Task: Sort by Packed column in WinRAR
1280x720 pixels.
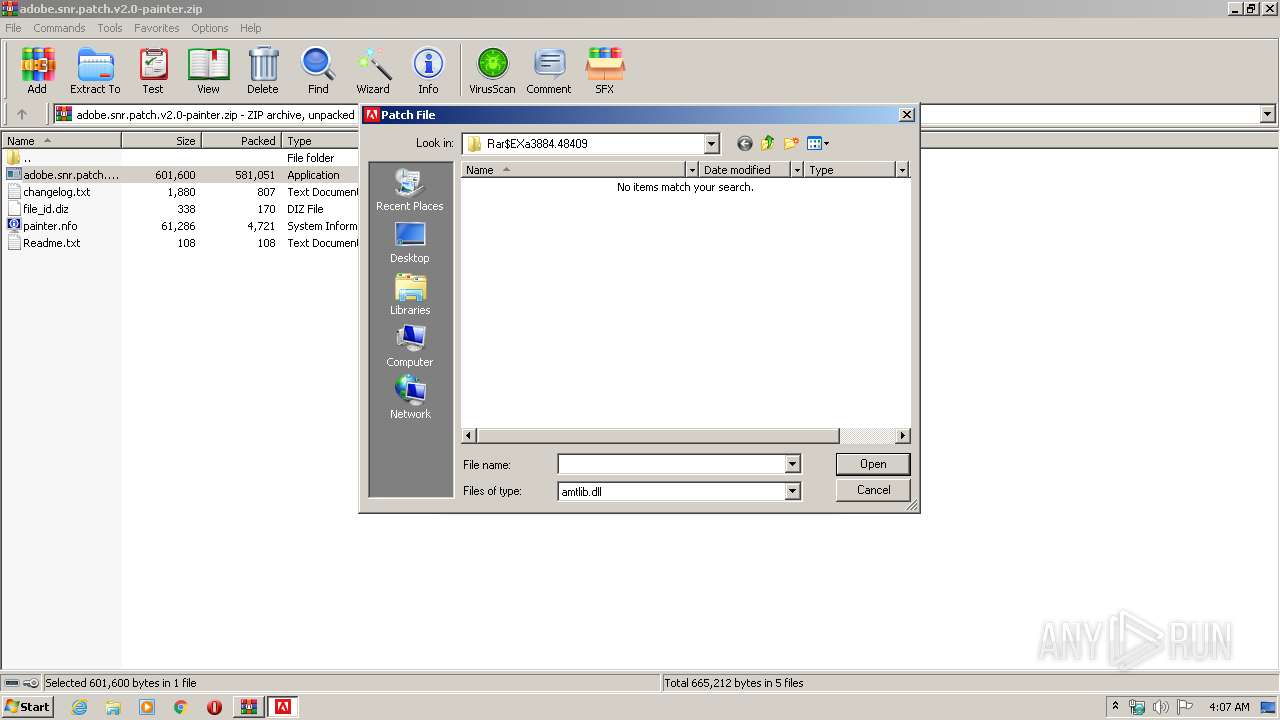Action: [x=241, y=141]
